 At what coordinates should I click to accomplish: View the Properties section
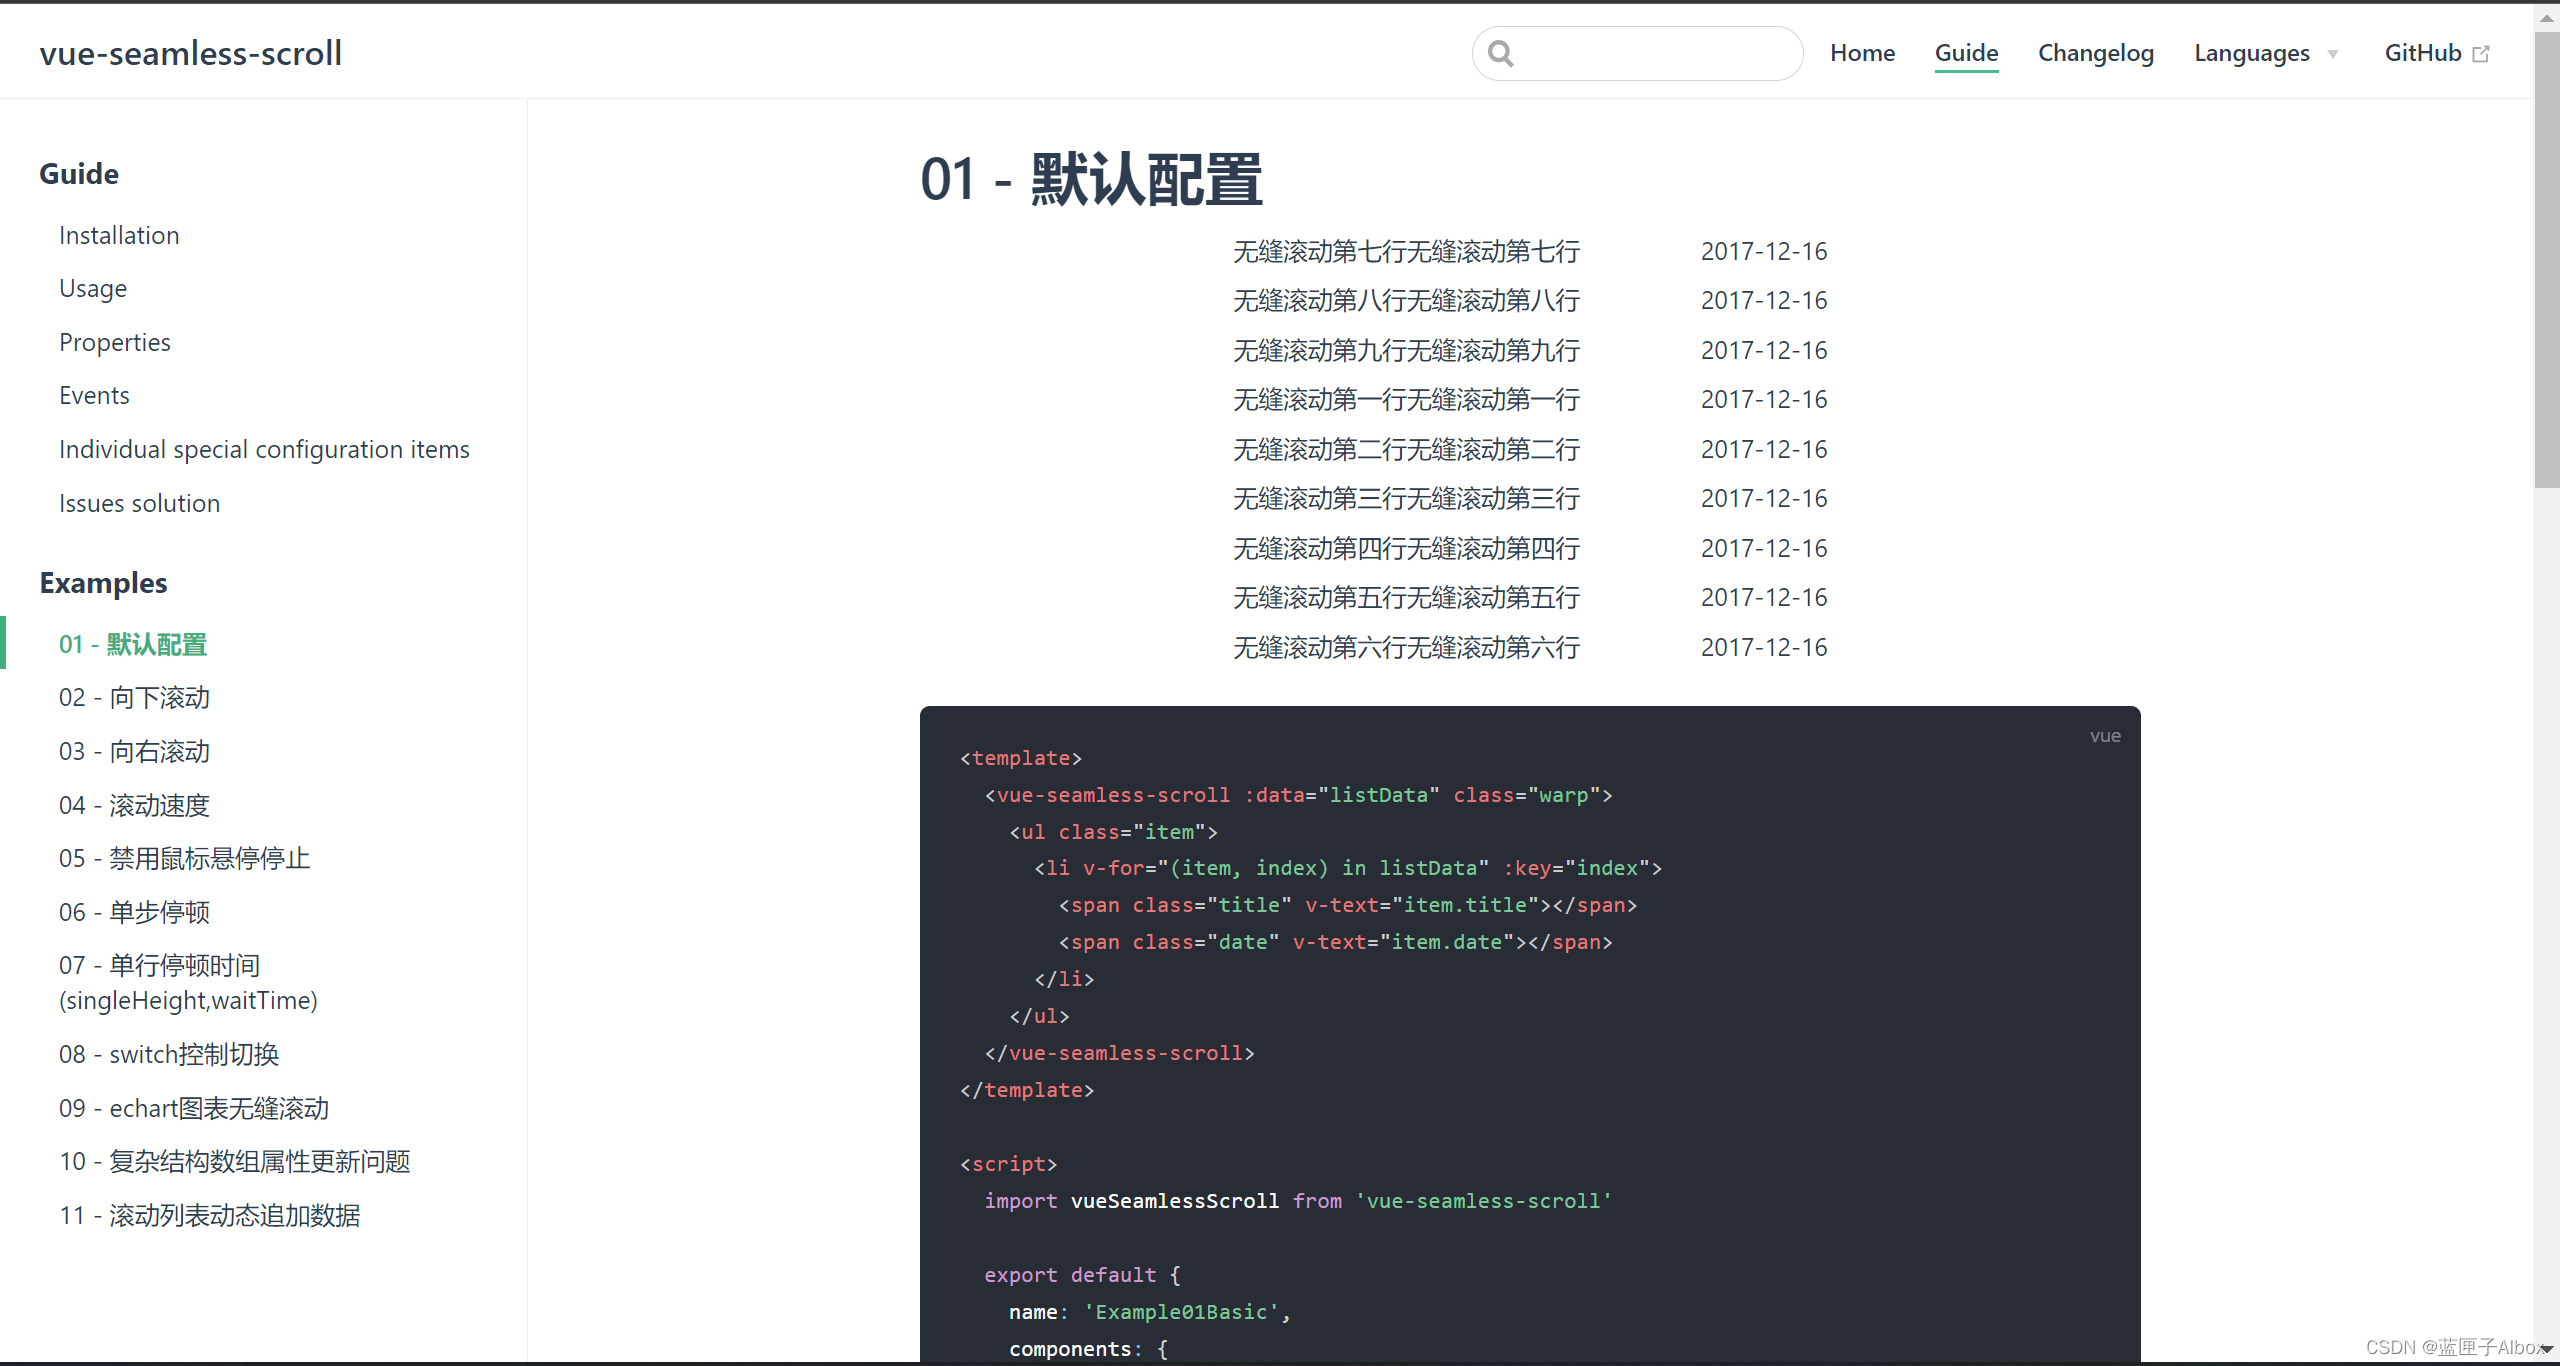coord(114,341)
